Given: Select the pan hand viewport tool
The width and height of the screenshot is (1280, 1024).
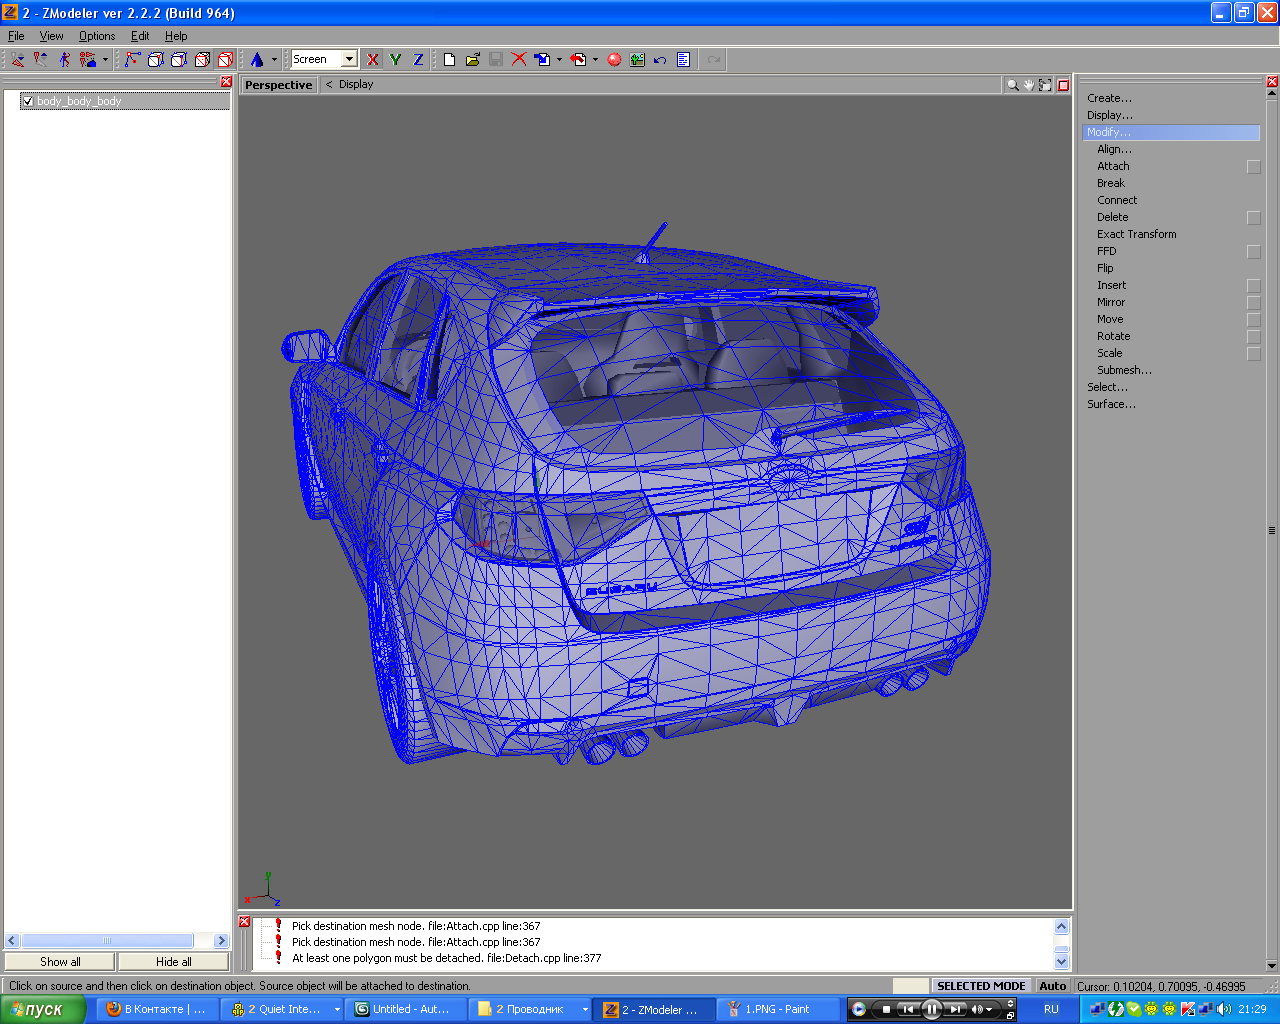Looking at the screenshot, I should pos(1029,85).
